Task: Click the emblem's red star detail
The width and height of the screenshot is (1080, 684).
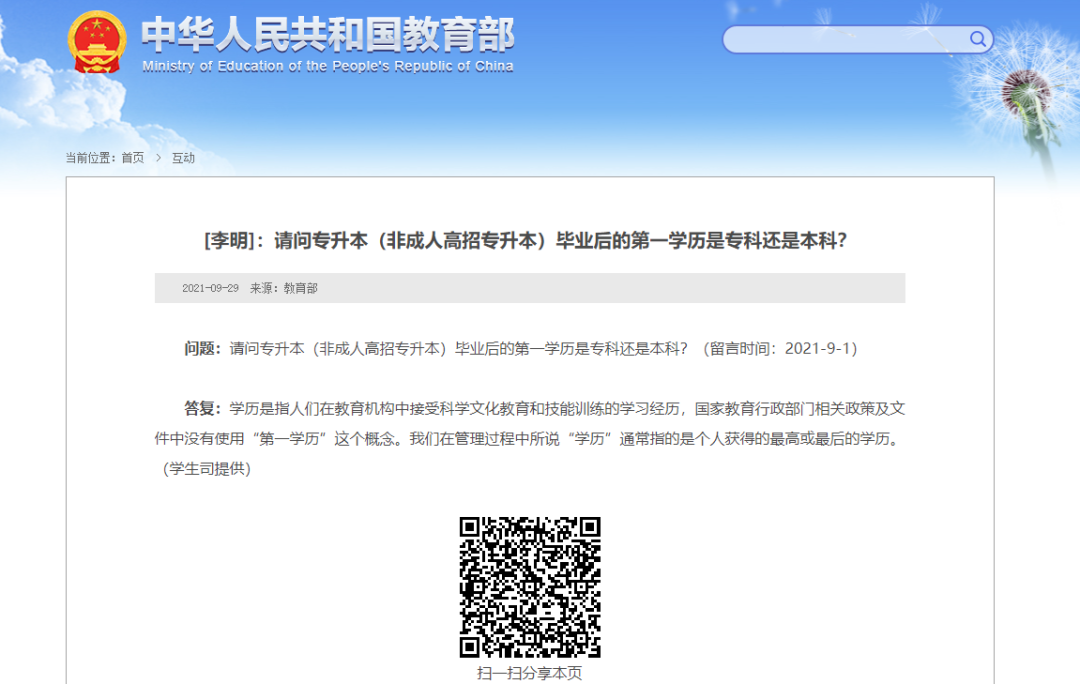Action: pos(95,25)
